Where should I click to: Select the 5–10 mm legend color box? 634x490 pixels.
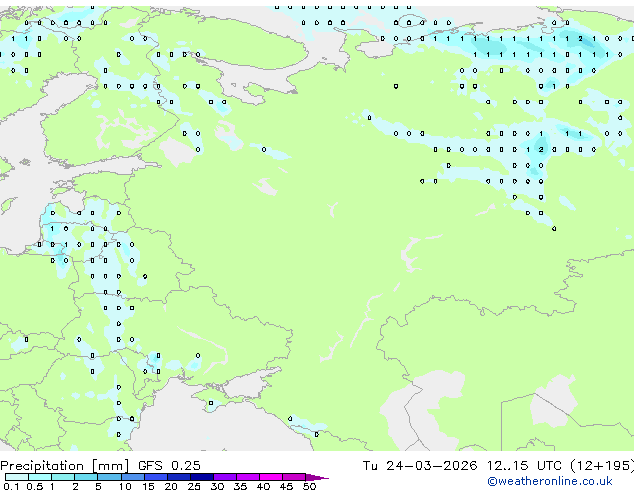click(x=109, y=477)
